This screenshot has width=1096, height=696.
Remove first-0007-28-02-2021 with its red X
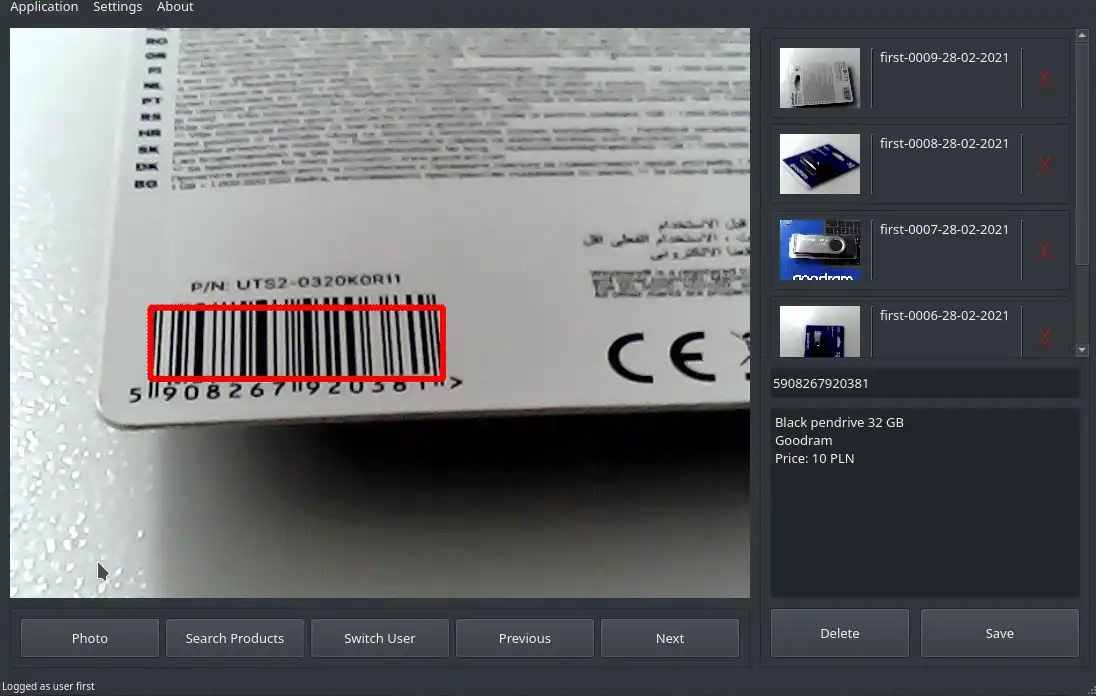coord(1044,251)
